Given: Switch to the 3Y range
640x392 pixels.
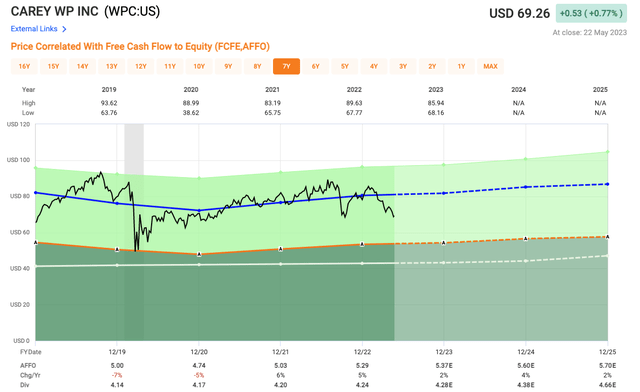Looking at the screenshot, I should (x=403, y=66).
